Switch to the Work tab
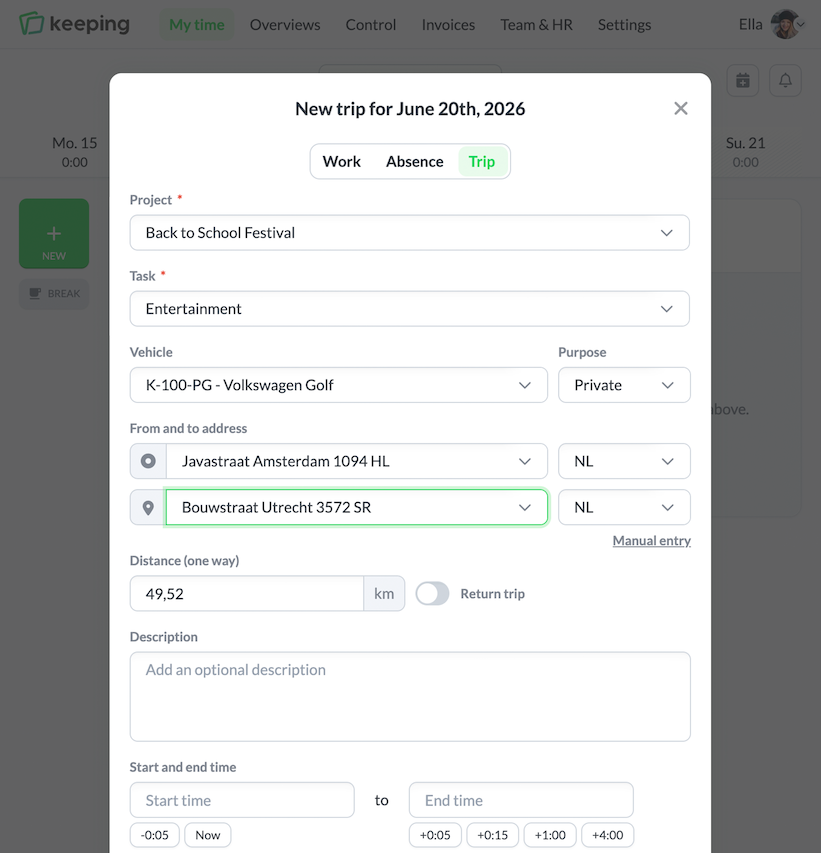821x853 pixels. coord(342,162)
